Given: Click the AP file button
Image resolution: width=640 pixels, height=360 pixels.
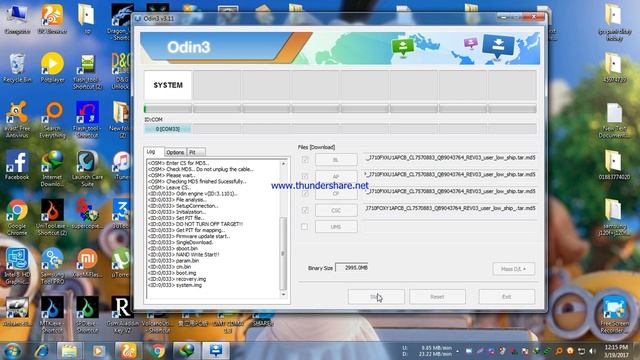Looking at the screenshot, I should [336, 176].
